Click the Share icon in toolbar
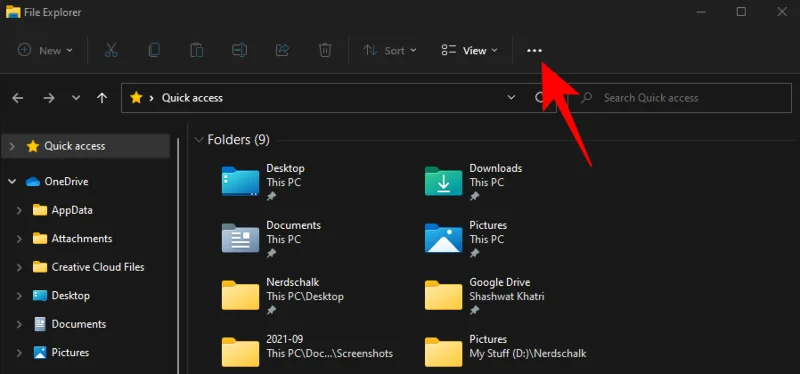Image resolution: width=800 pixels, height=374 pixels. [282, 50]
